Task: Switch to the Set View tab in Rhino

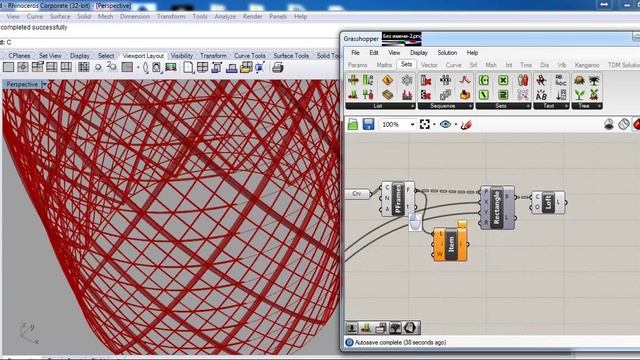Action: click(x=50, y=56)
